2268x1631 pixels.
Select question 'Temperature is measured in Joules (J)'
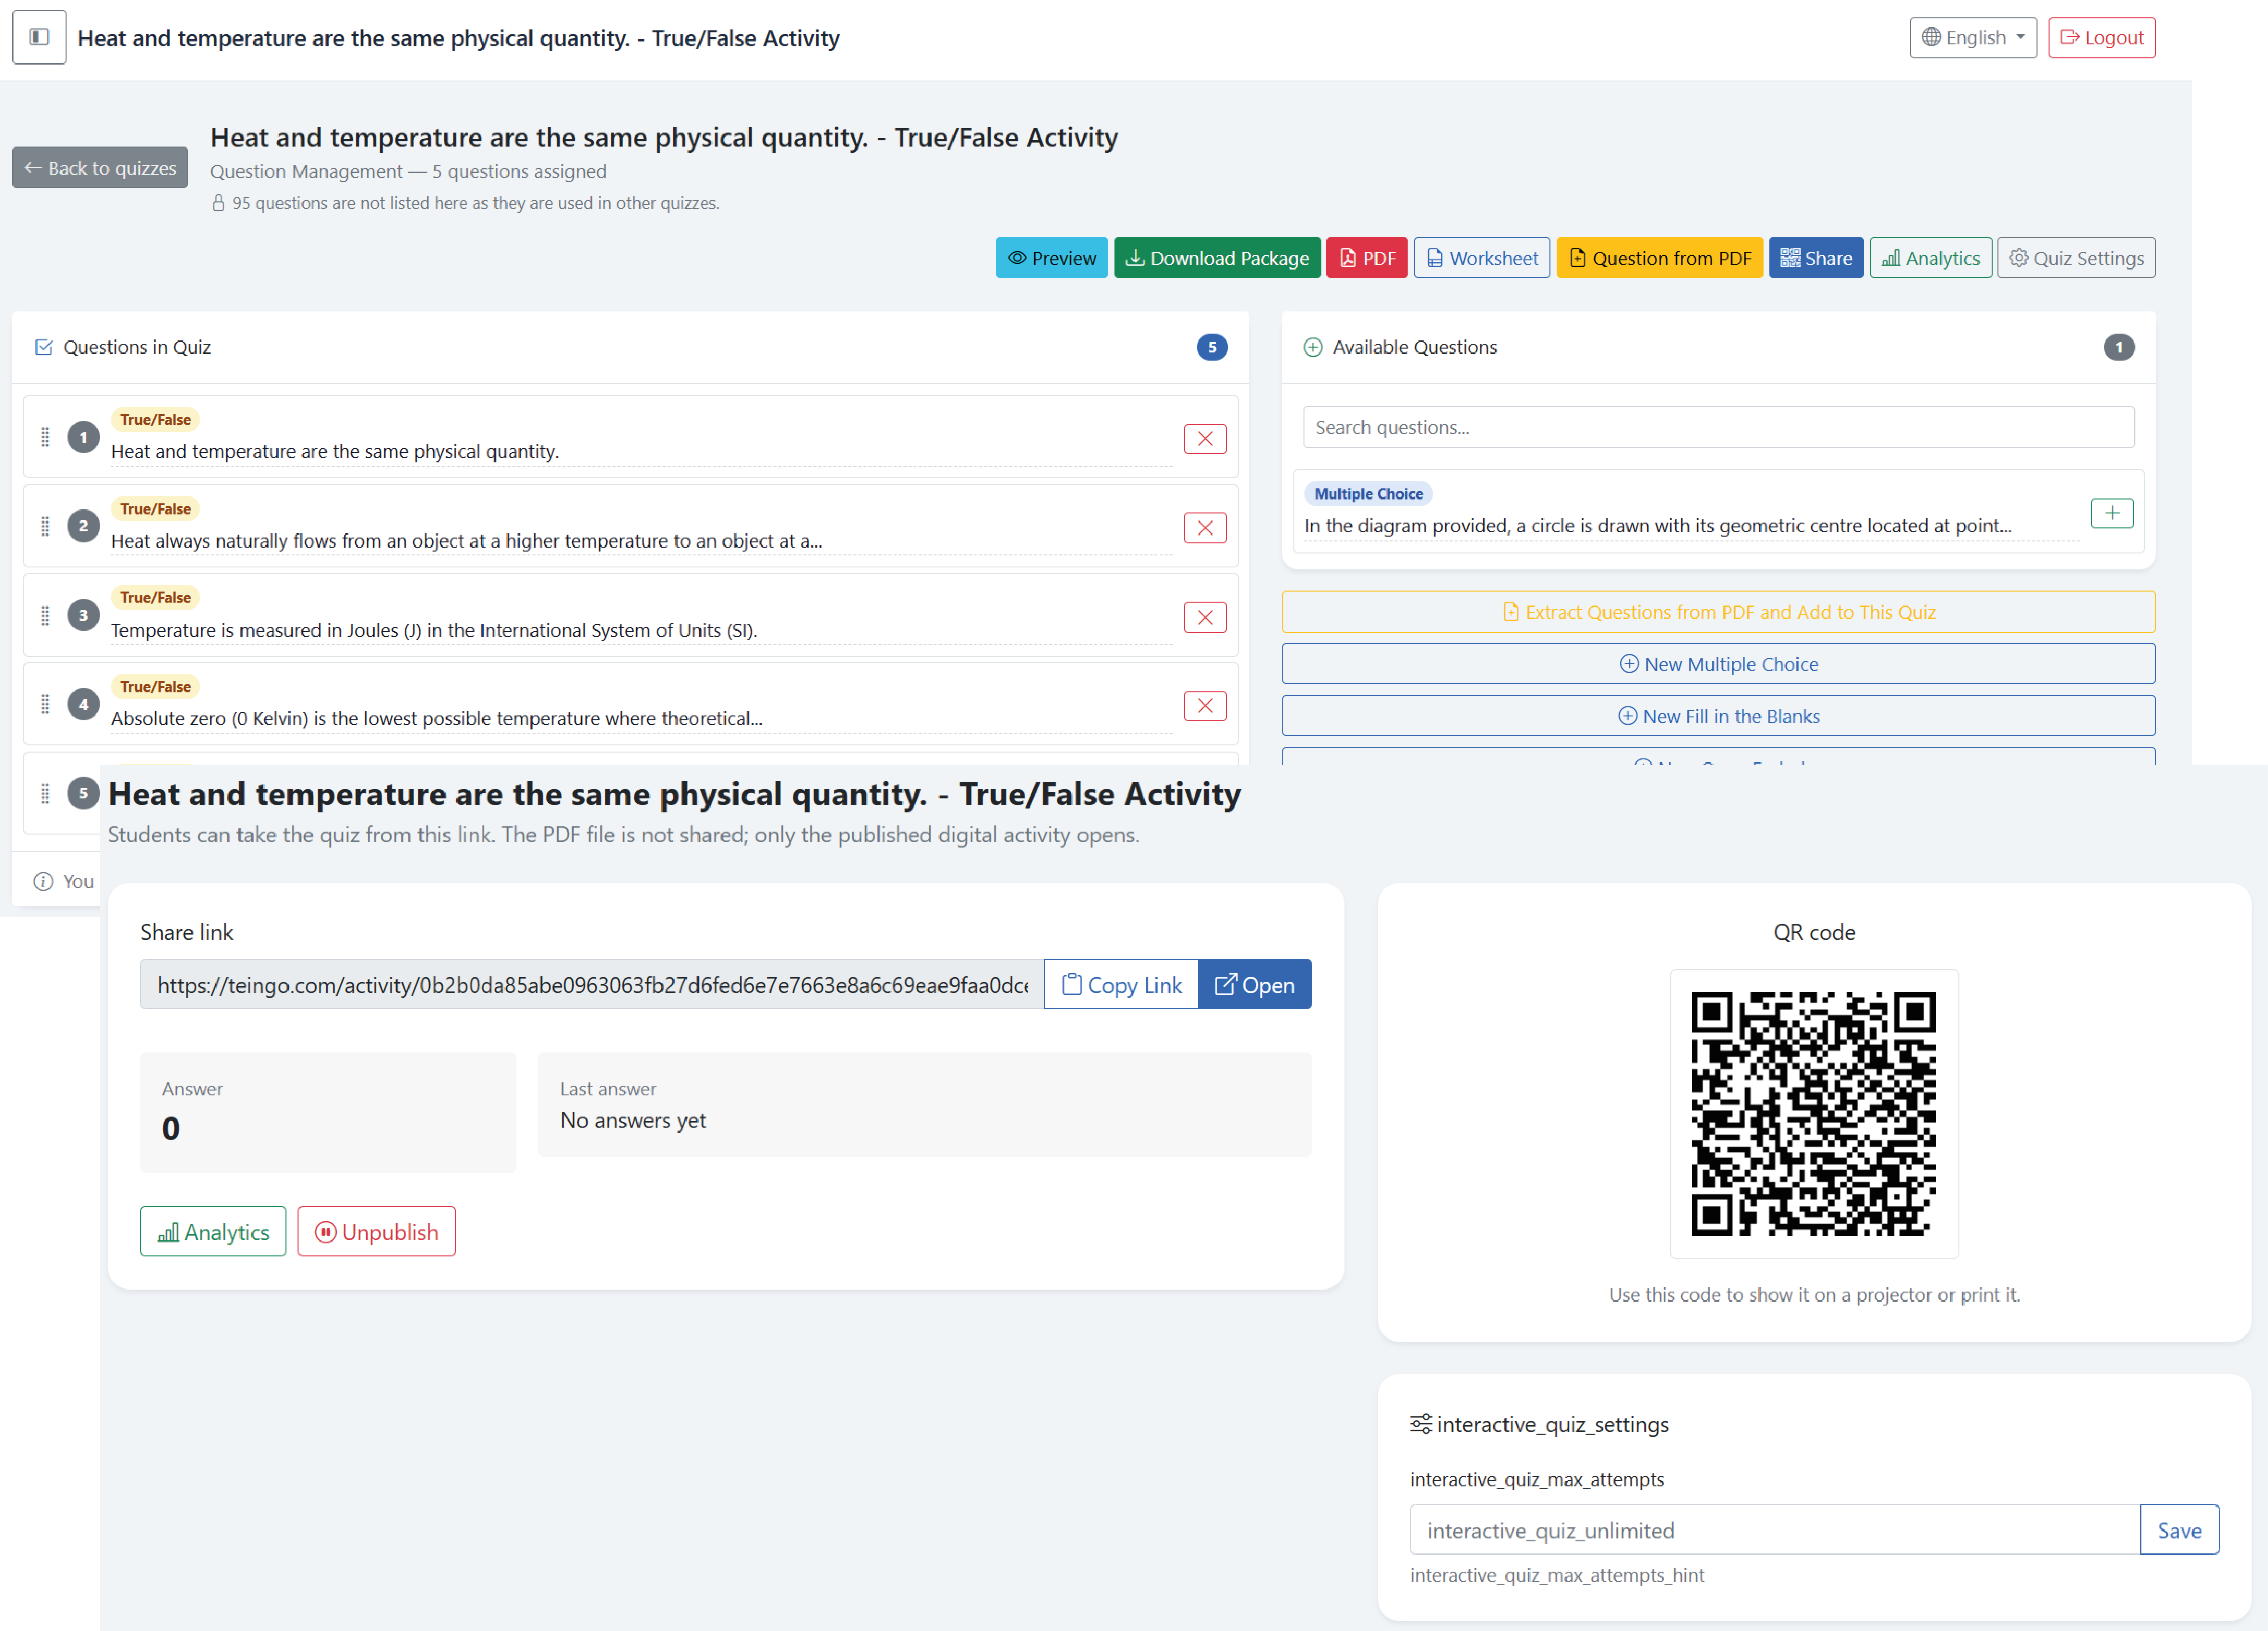click(x=434, y=630)
